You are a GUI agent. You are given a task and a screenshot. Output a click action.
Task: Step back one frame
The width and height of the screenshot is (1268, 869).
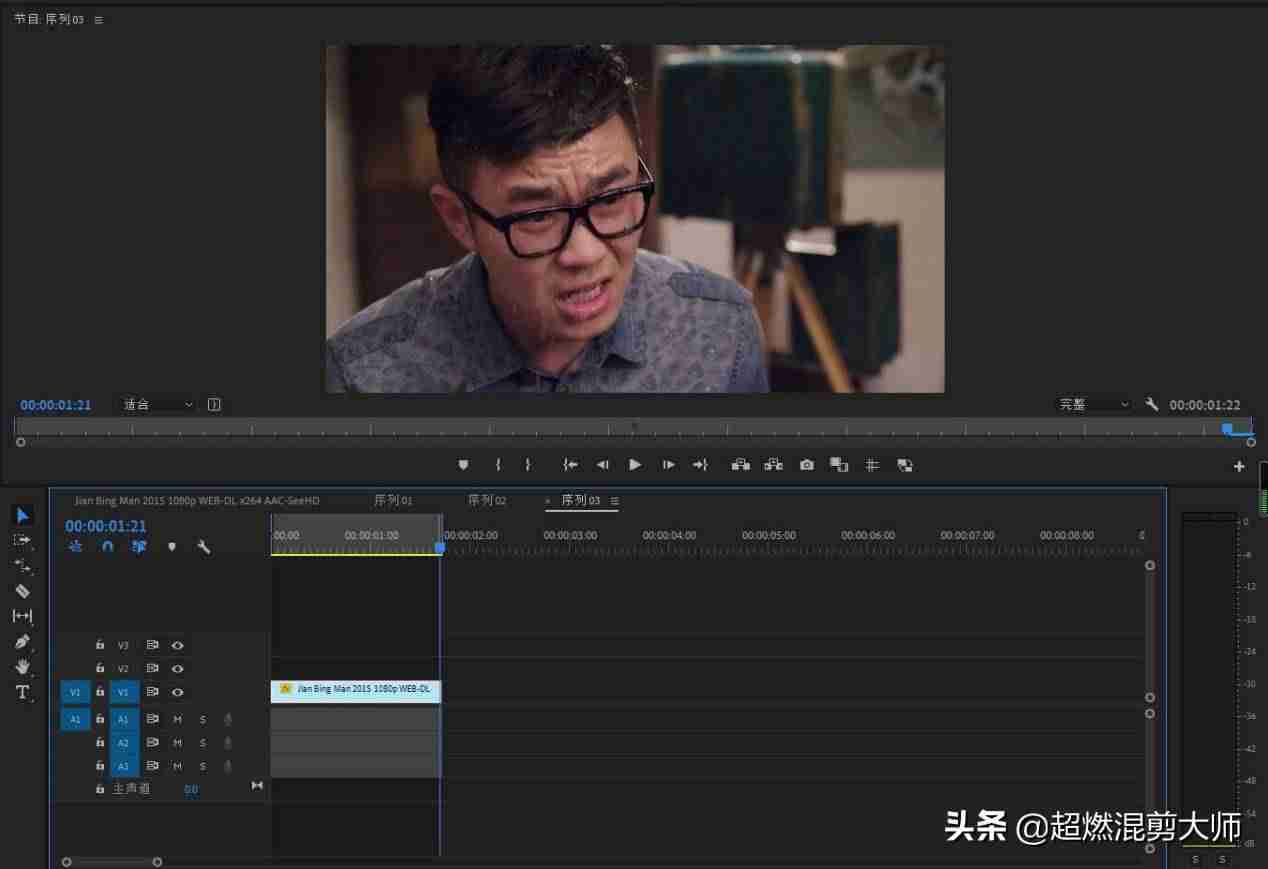602,465
